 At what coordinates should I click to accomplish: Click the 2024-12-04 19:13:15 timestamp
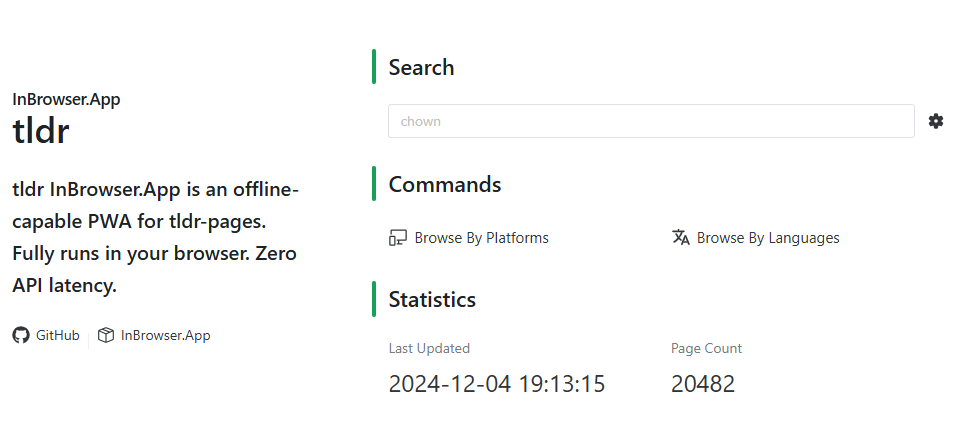tap(497, 384)
